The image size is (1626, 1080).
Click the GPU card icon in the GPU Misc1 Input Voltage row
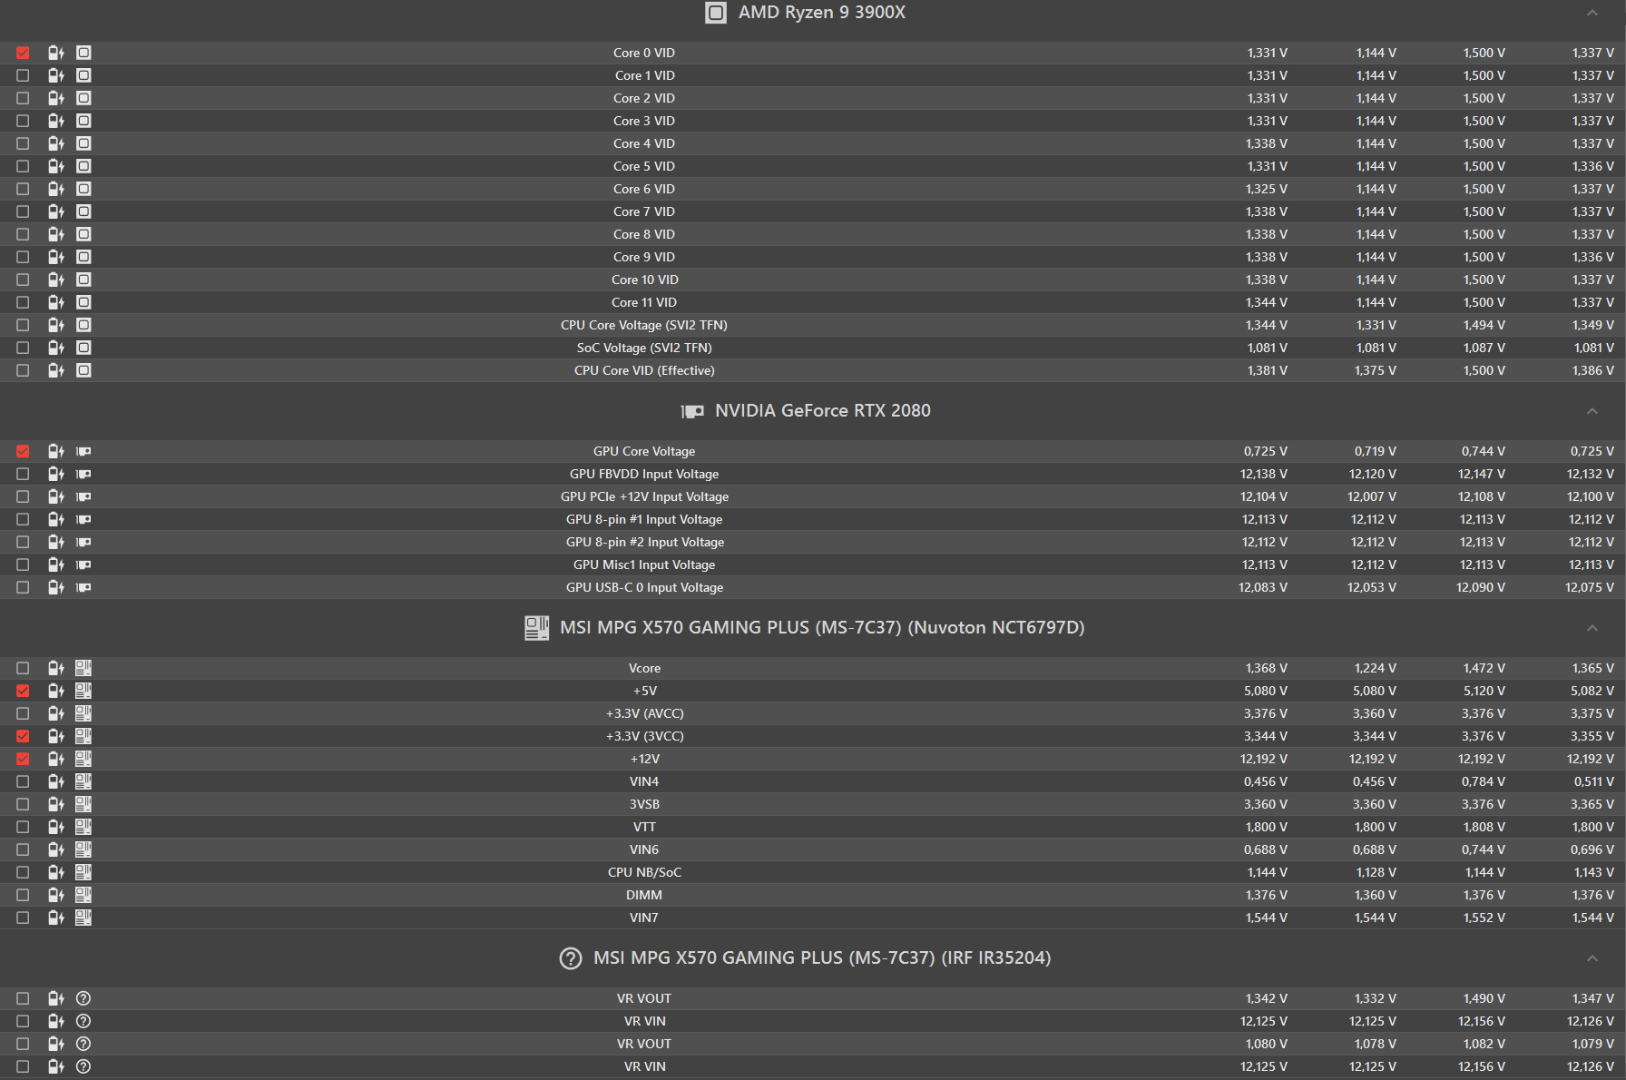click(x=84, y=565)
